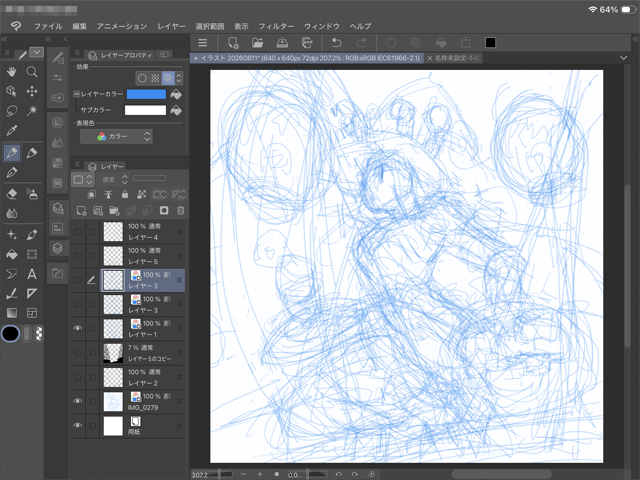Show レイヤー5のコピー via its eye slot
Screen dimensions: 640x480
pos(78,353)
